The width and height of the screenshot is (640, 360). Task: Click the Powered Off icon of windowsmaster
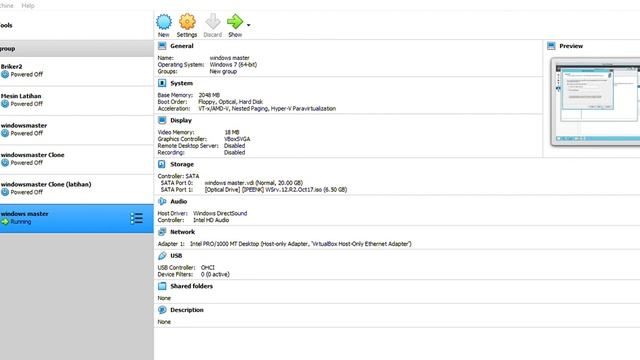[x=5, y=133]
